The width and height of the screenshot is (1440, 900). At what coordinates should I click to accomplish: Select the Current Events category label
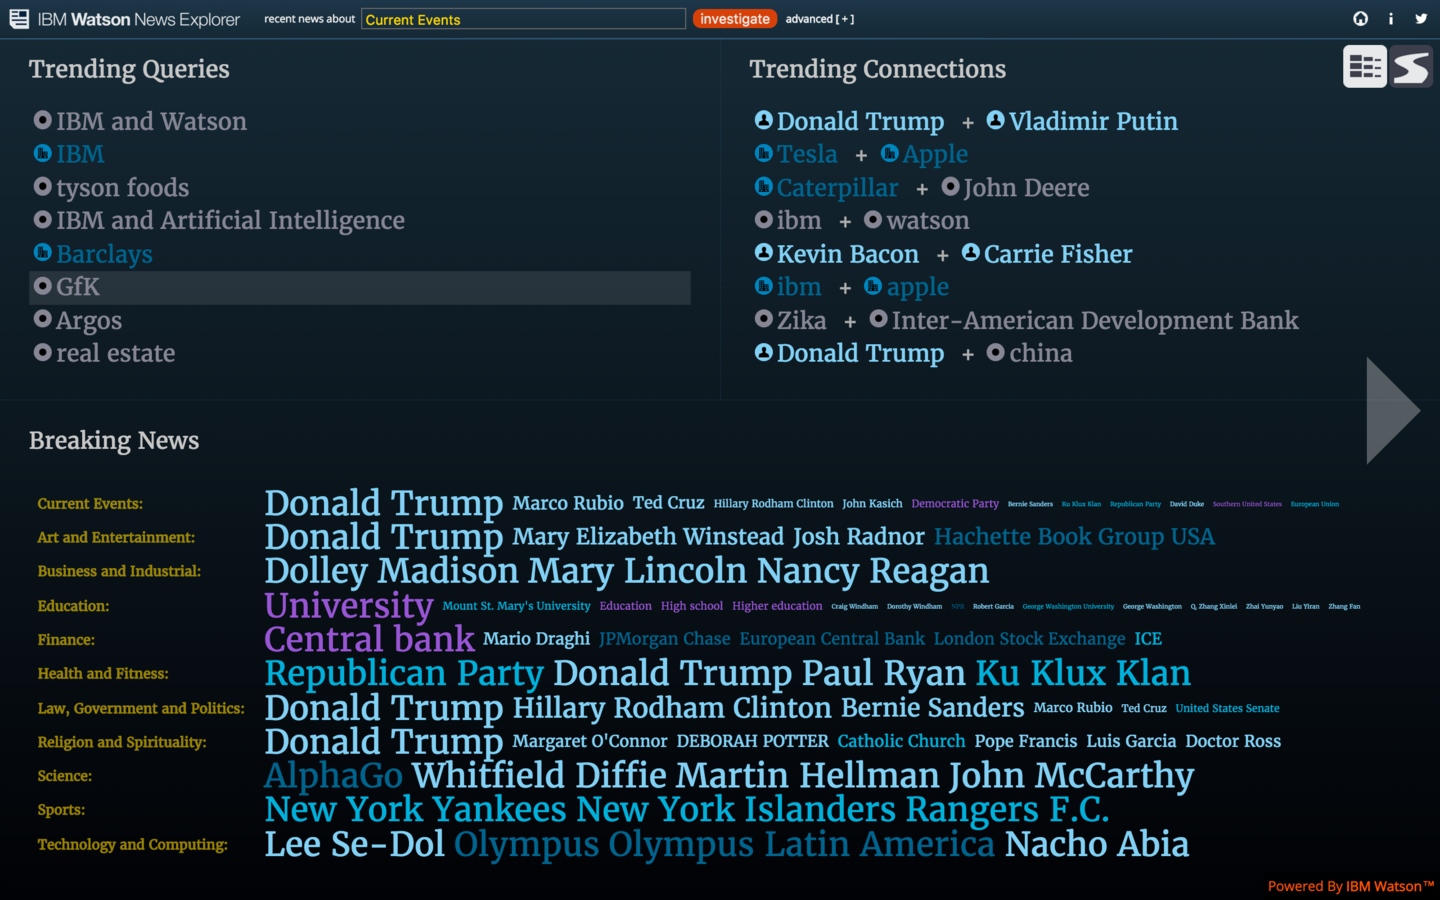click(90, 504)
